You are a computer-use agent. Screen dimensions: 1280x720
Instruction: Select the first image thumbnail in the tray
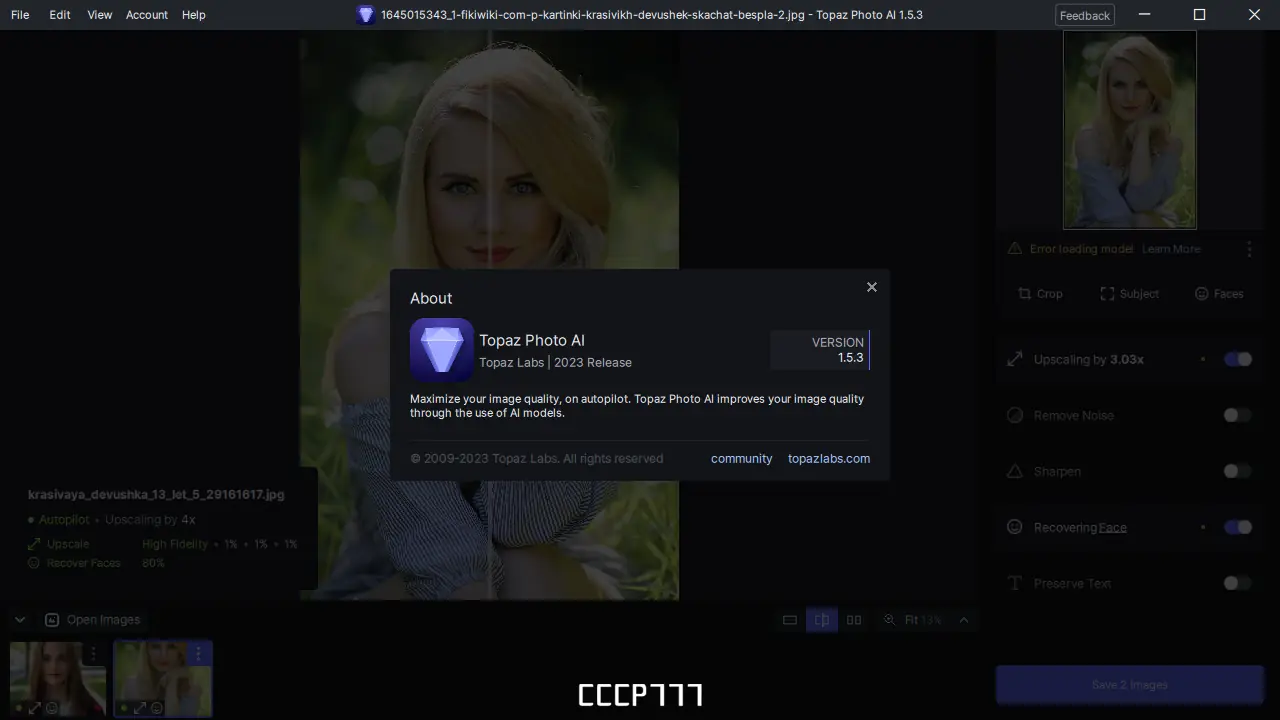point(58,678)
